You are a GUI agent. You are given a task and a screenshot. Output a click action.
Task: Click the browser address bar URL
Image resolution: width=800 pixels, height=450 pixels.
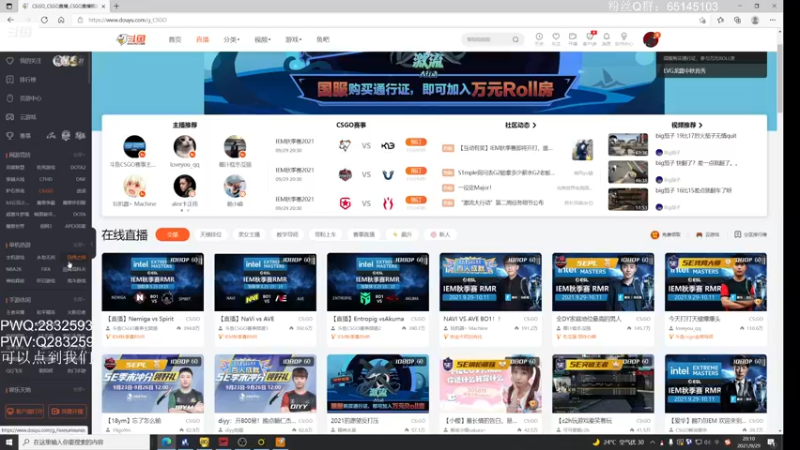pos(128,20)
